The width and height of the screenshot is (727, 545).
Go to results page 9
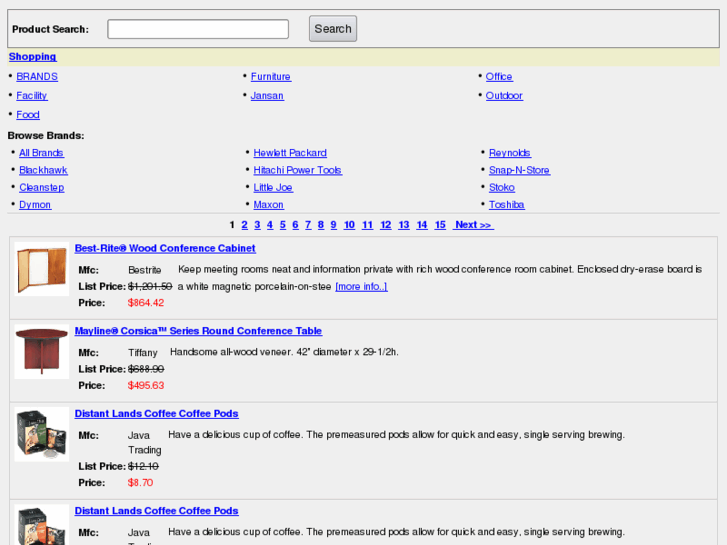pyautogui.click(x=333, y=225)
